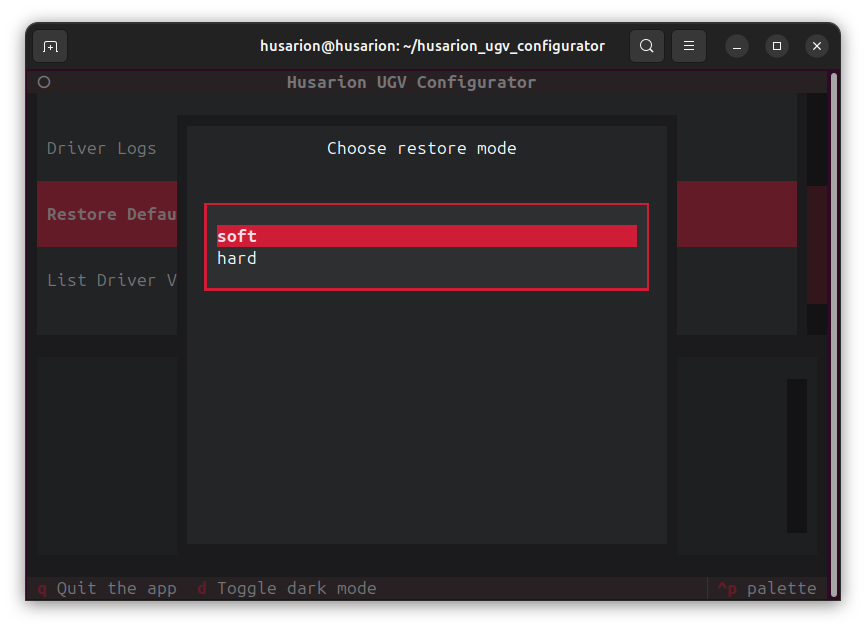
Task: Click the Husarion UGV Configurator header title
Action: point(411,82)
